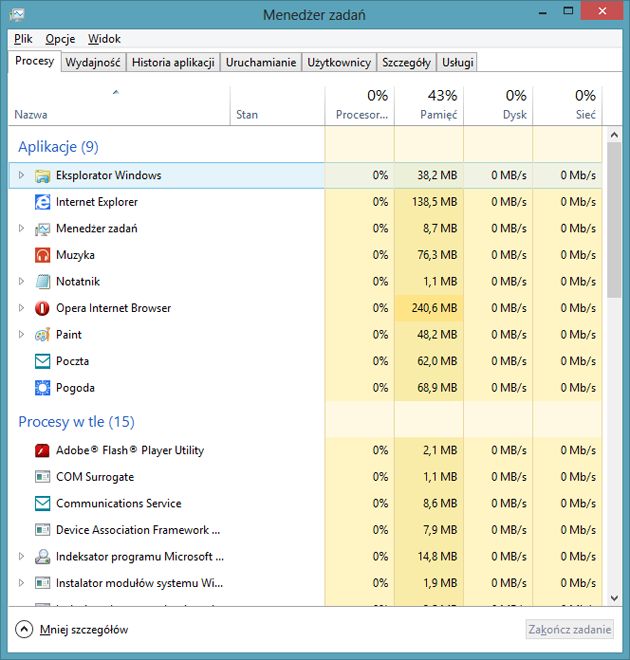This screenshot has width=630, height=660.
Task: Expand the Indeksator programu Microsoft group
Action: 21,556
